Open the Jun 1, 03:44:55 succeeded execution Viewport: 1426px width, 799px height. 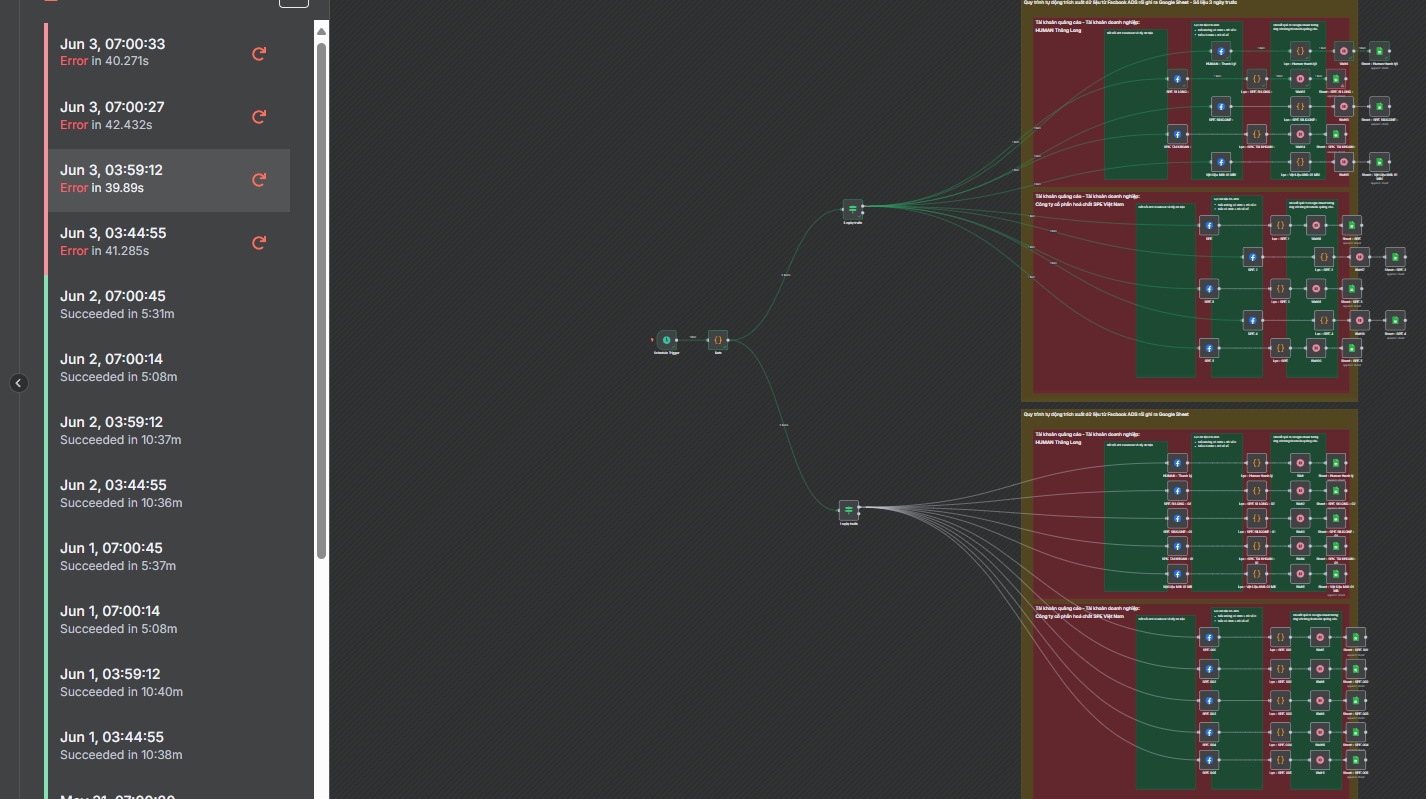pos(168,746)
